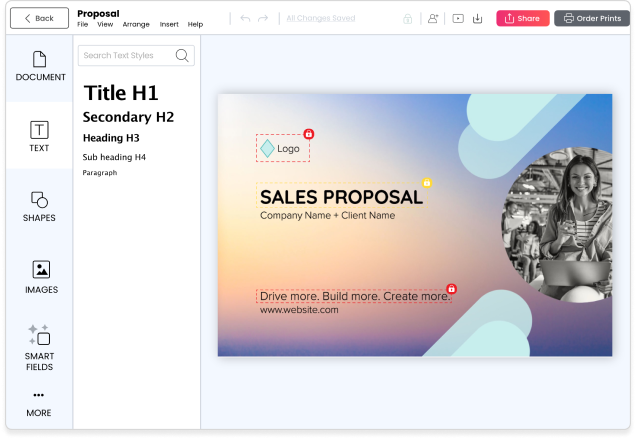This screenshot has width=636, height=440.
Task: Click the download icon
Action: [478, 18]
